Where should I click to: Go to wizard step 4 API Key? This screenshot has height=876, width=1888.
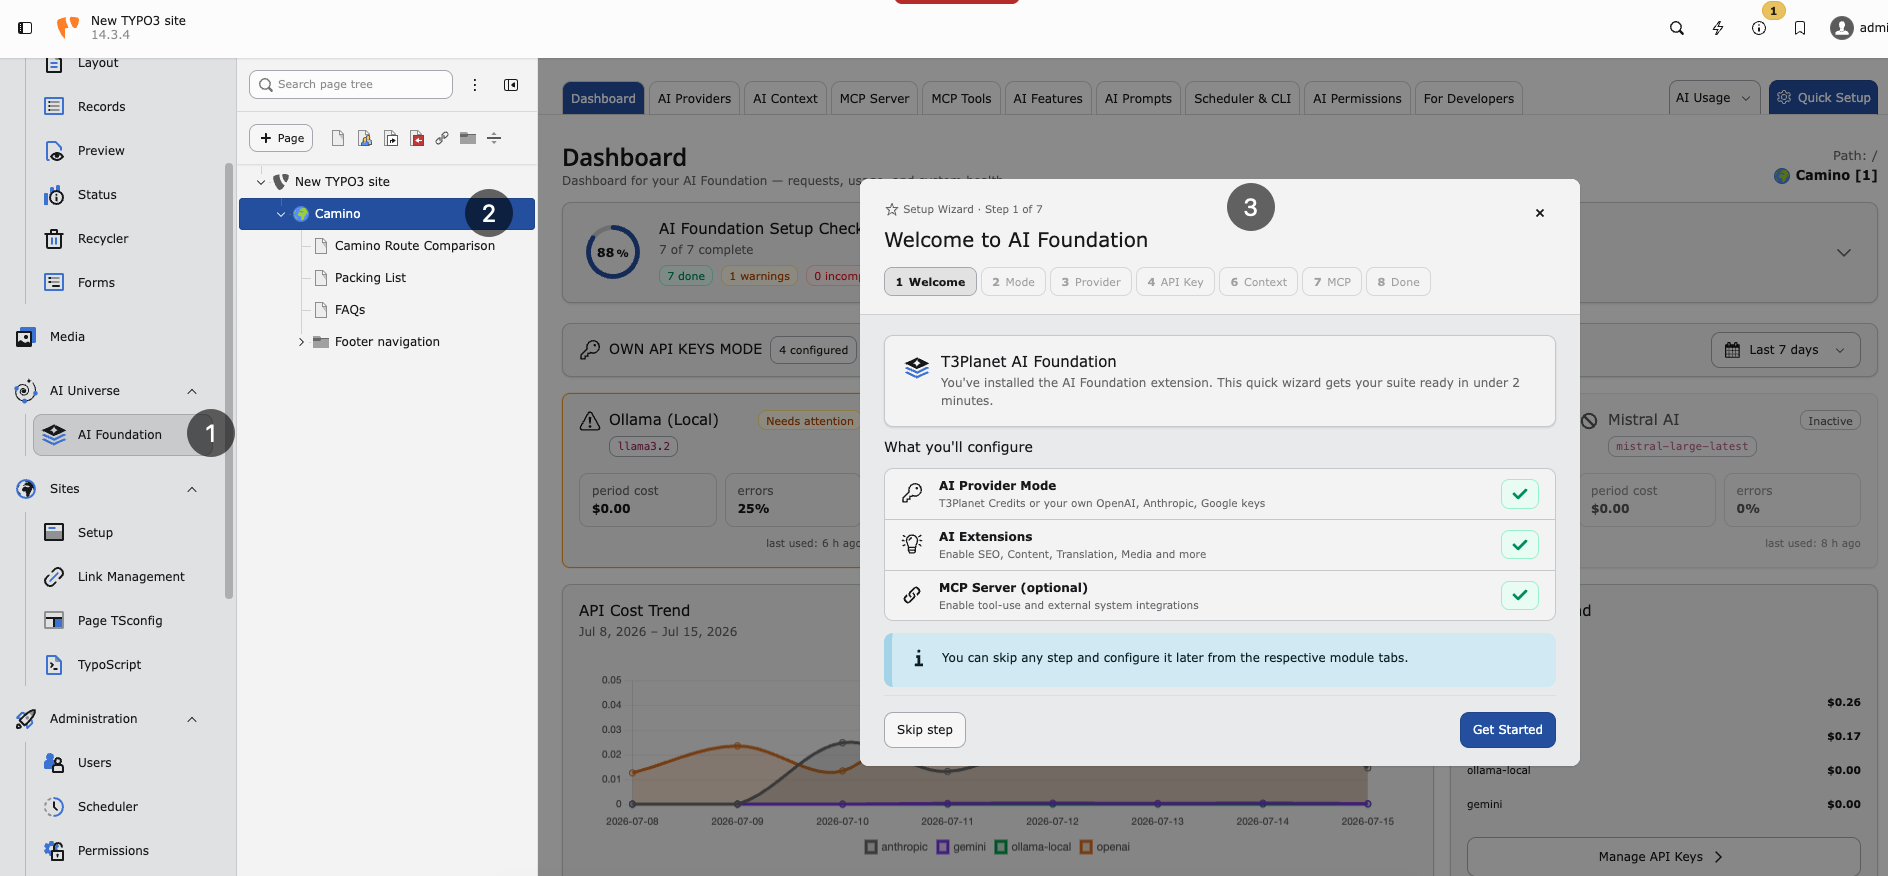pos(1175,282)
